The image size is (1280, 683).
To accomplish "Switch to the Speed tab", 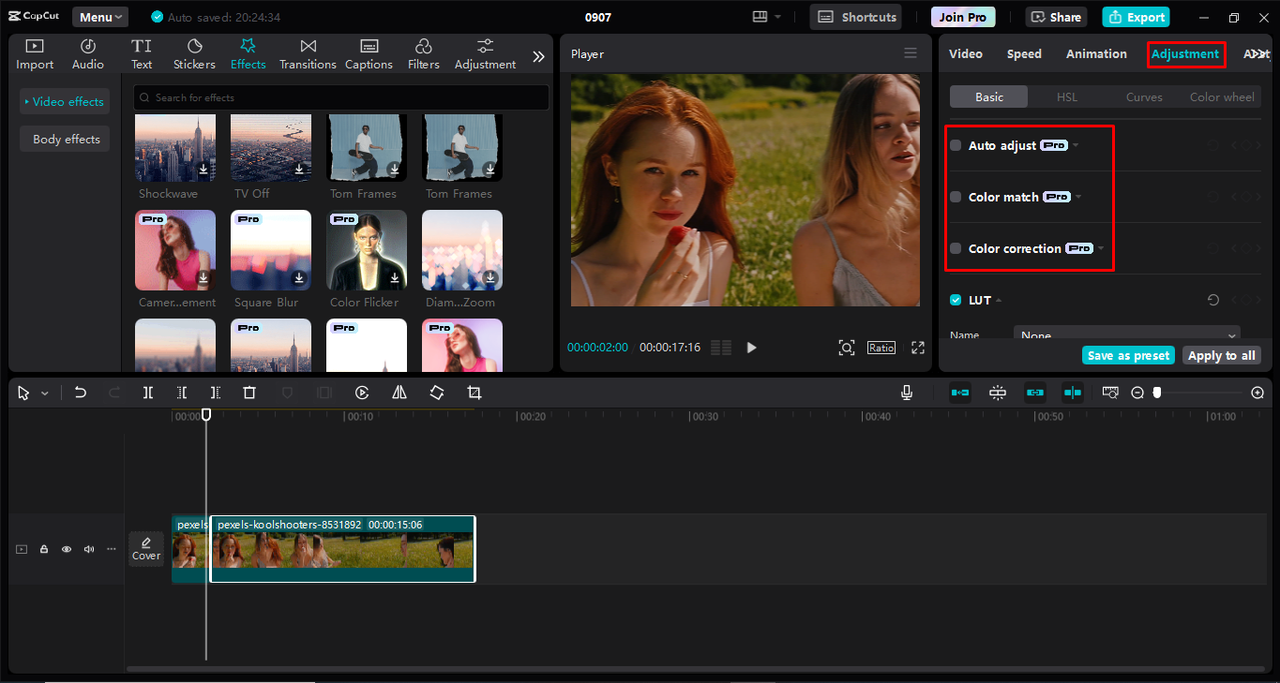I will point(1024,54).
